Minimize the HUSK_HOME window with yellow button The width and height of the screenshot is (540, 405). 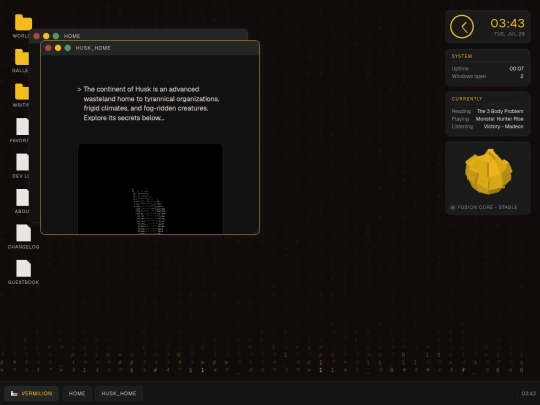coord(58,48)
